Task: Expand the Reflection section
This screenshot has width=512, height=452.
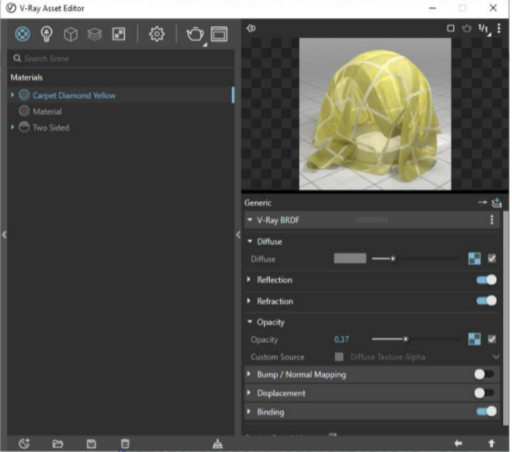Action: pos(249,279)
